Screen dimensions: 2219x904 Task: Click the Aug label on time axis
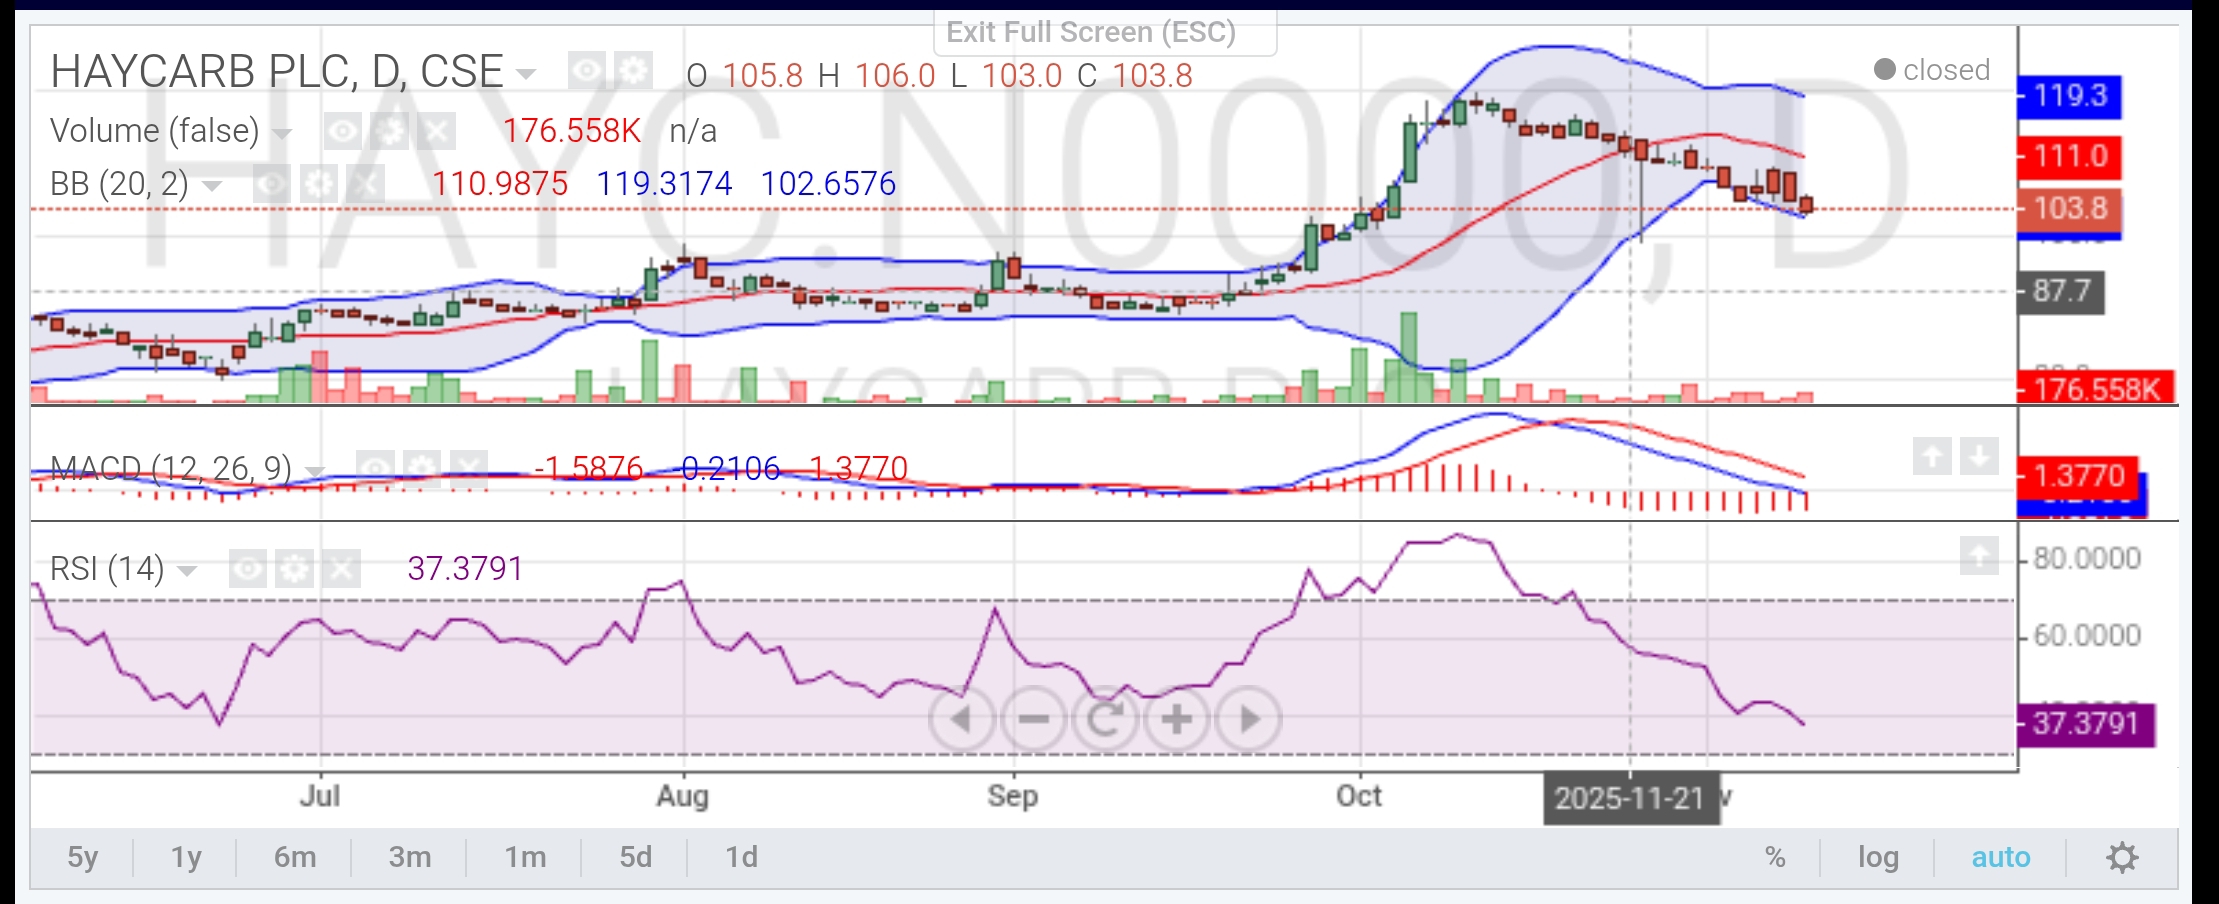coord(683,796)
